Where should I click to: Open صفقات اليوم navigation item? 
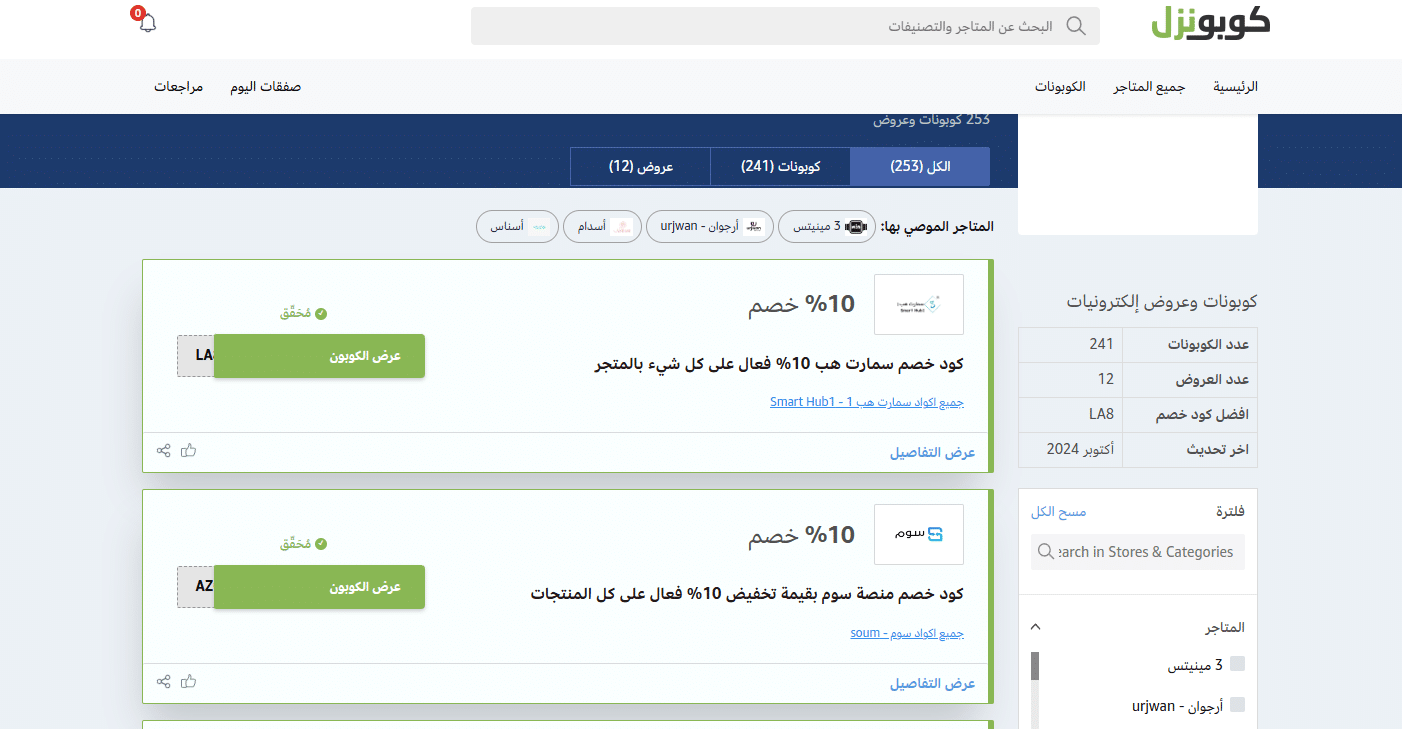(x=266, y=87)
